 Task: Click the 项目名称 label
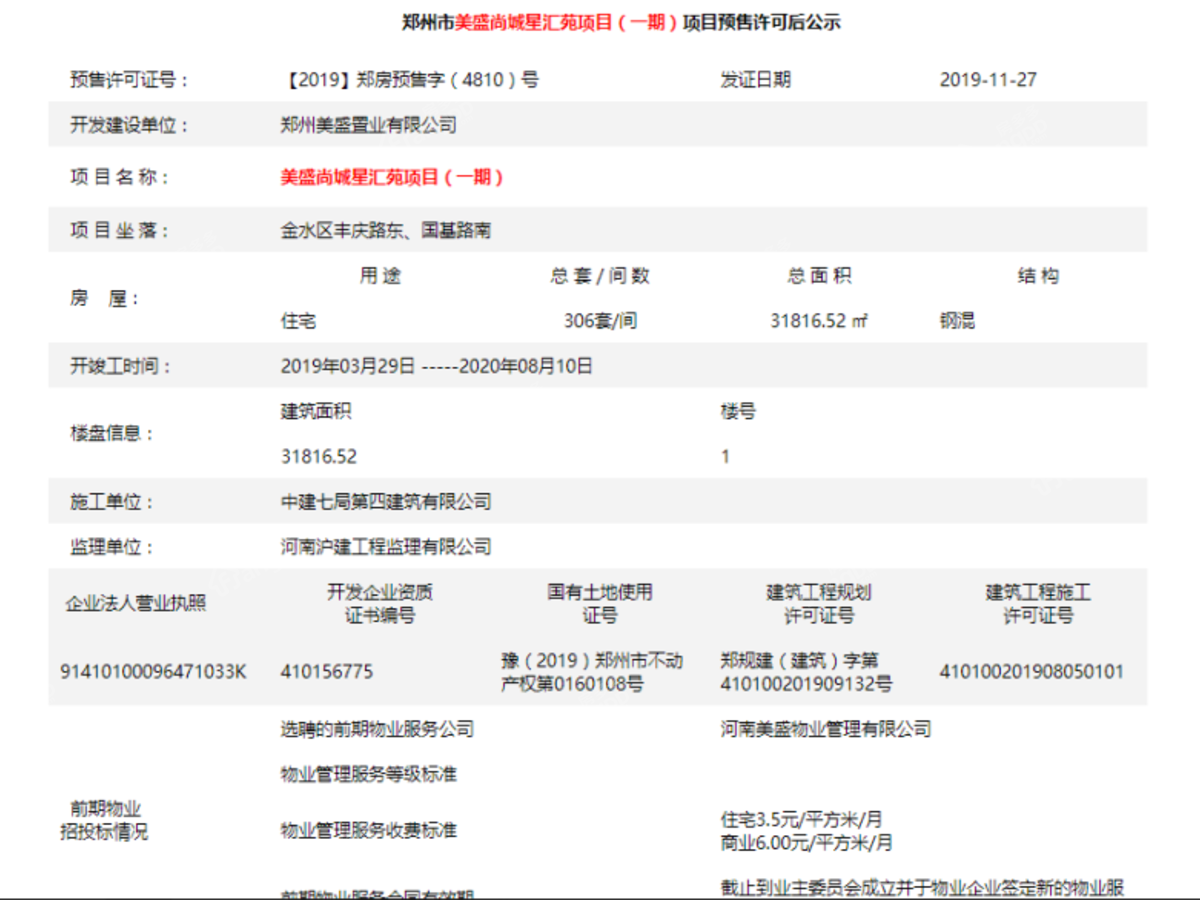click(x=120, y=177)
